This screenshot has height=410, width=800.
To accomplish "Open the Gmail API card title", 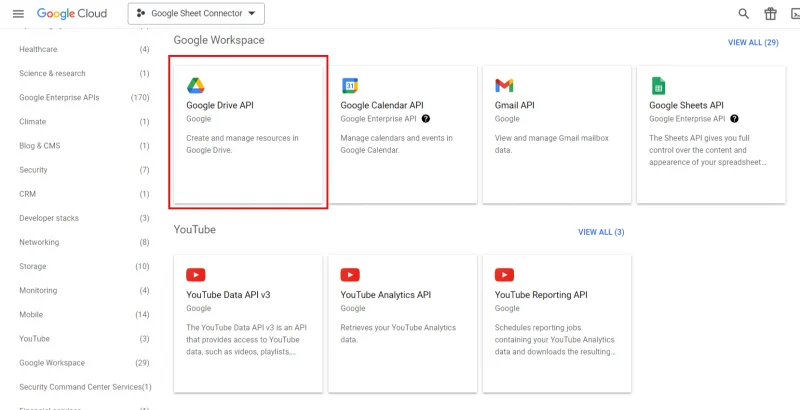I will tap(515, 106).
